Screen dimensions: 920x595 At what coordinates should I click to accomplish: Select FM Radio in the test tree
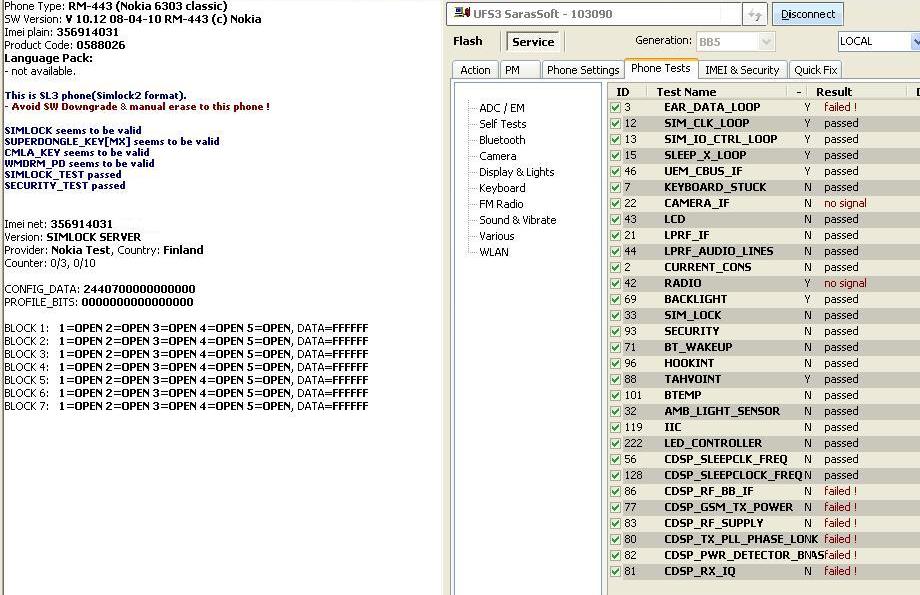501,204
